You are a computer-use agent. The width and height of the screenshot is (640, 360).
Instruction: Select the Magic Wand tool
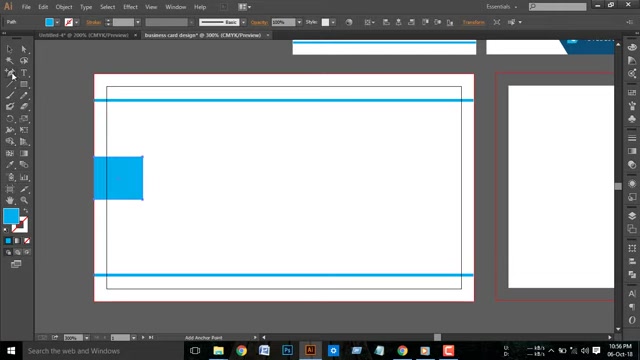9,60
